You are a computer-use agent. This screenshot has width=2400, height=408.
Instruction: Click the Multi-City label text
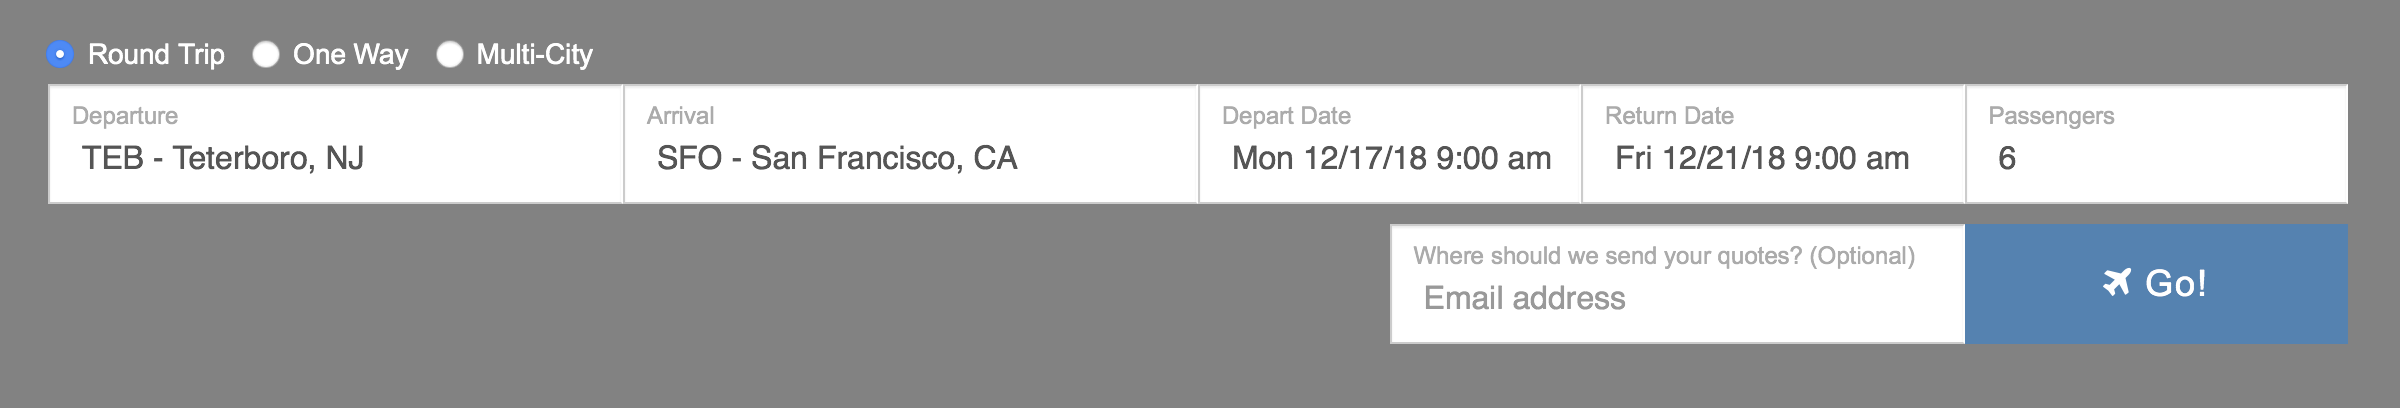click(x=535, y=54)
